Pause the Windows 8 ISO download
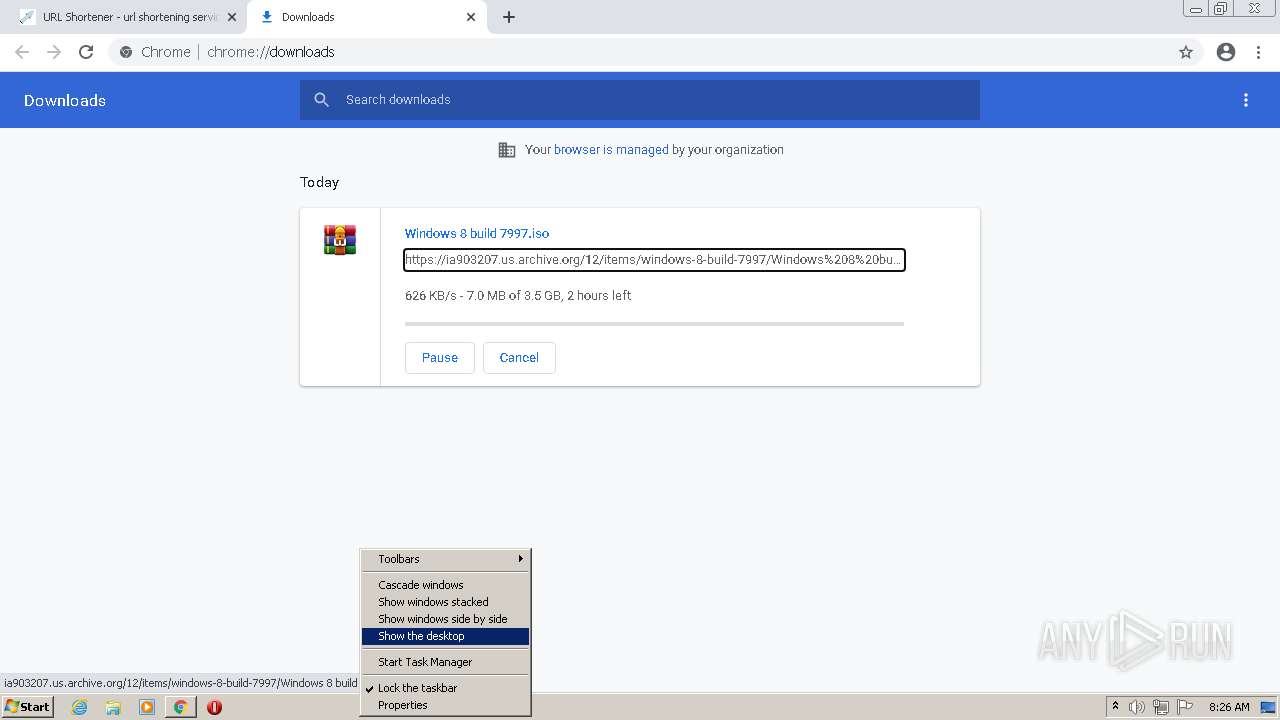The height and width of the screenshot is (720, 1280). (440, 358)
